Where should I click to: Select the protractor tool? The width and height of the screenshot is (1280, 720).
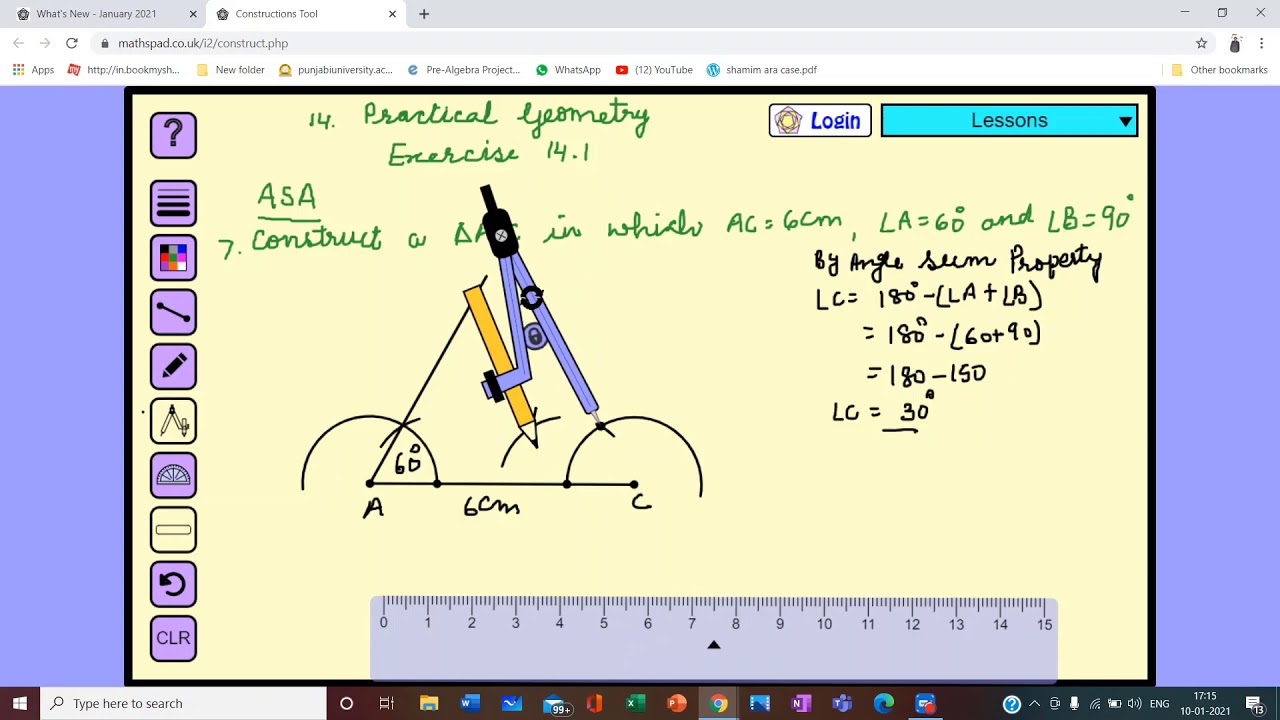point(173,475)
